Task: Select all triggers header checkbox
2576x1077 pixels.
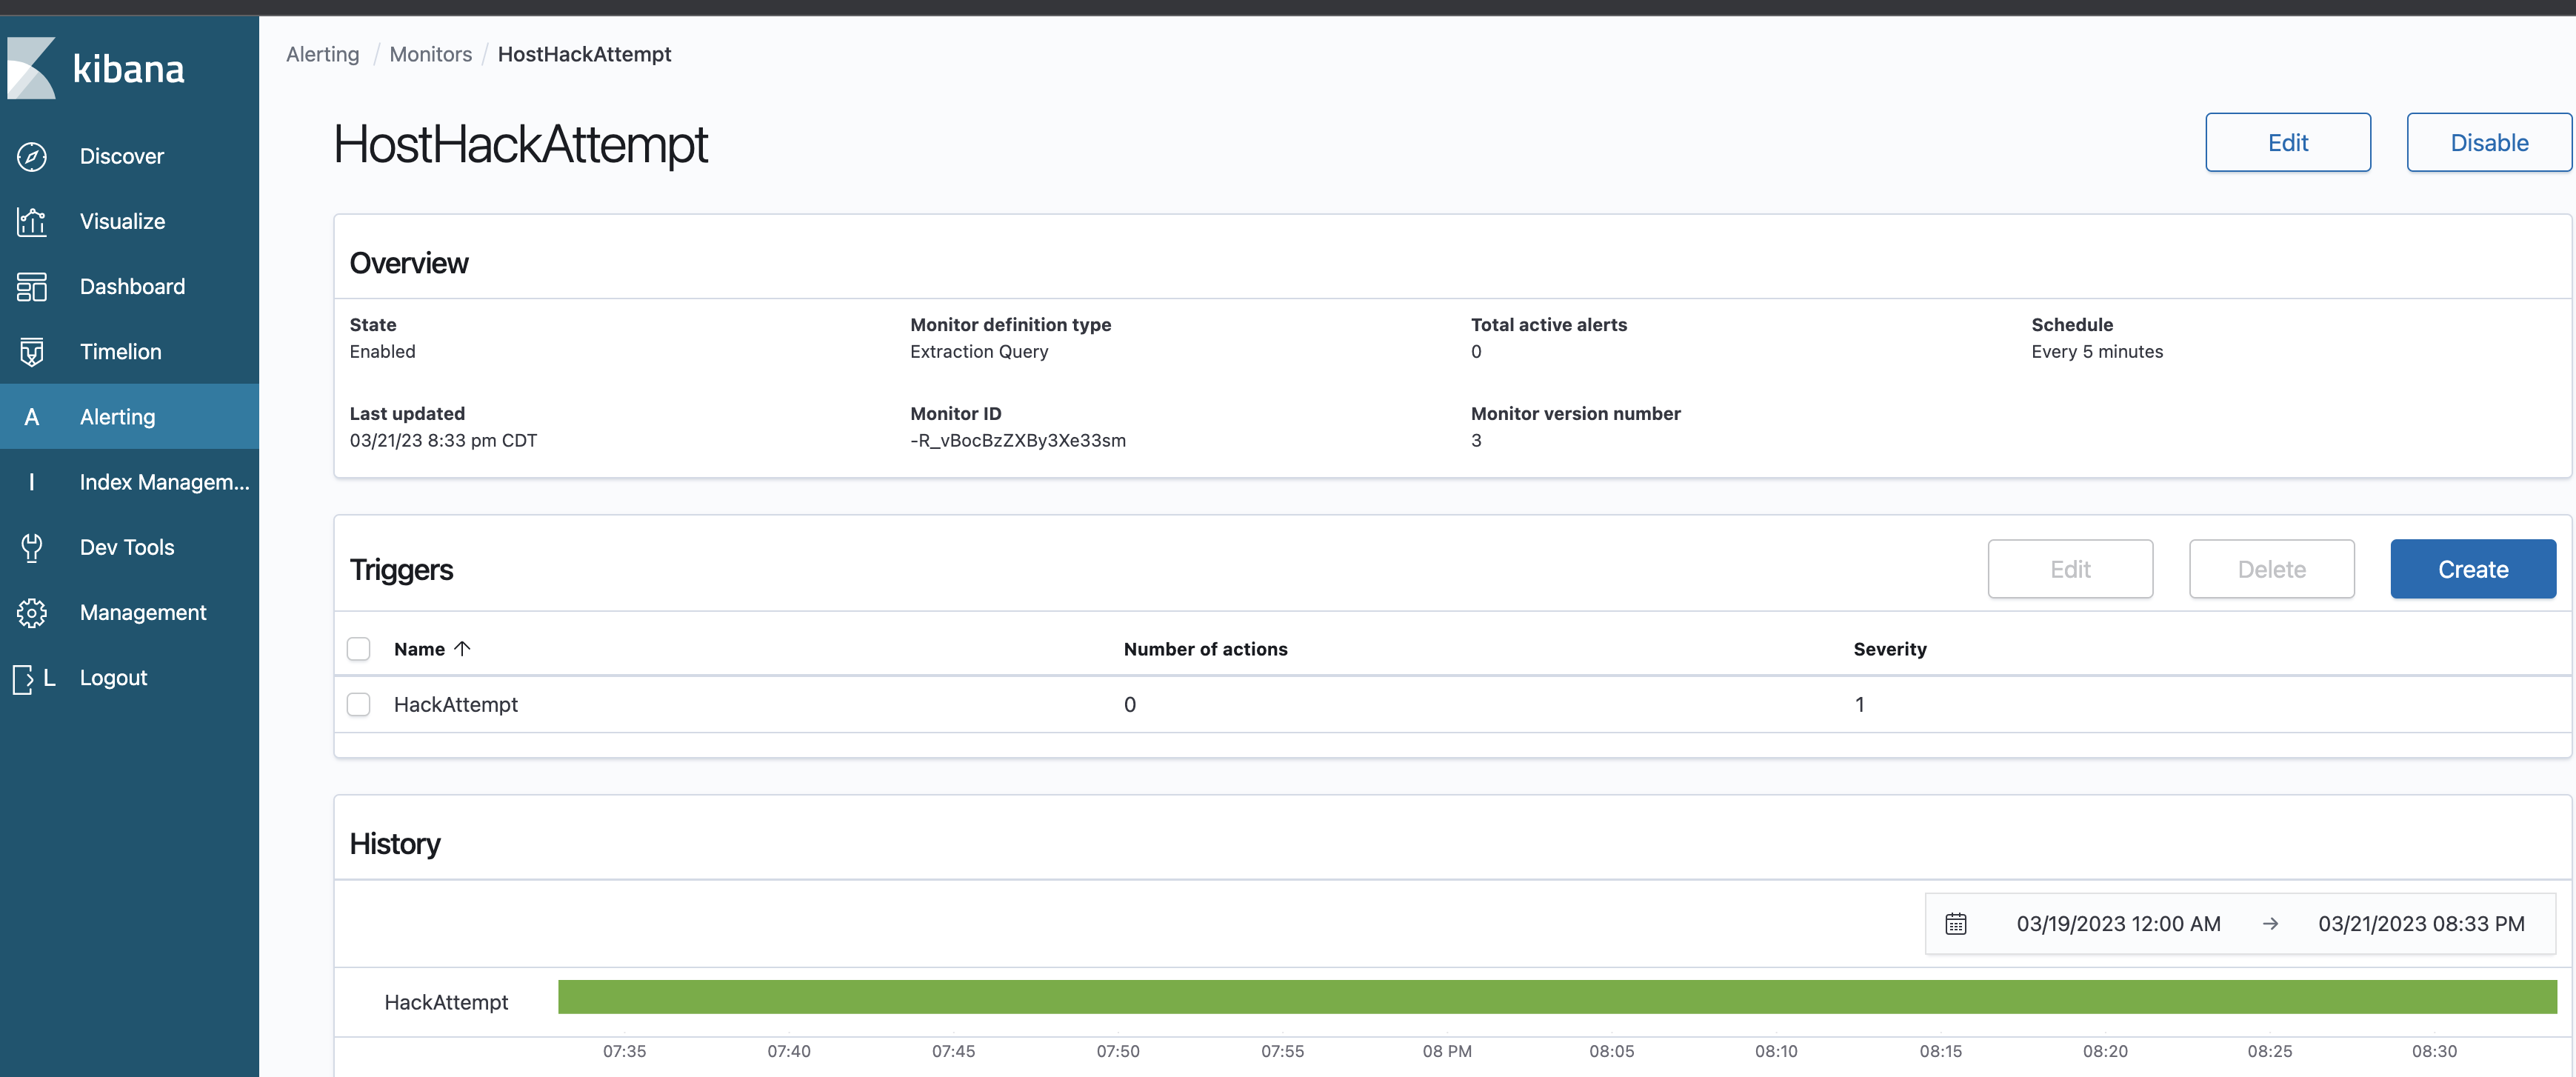Action: (x=359, y=649)
